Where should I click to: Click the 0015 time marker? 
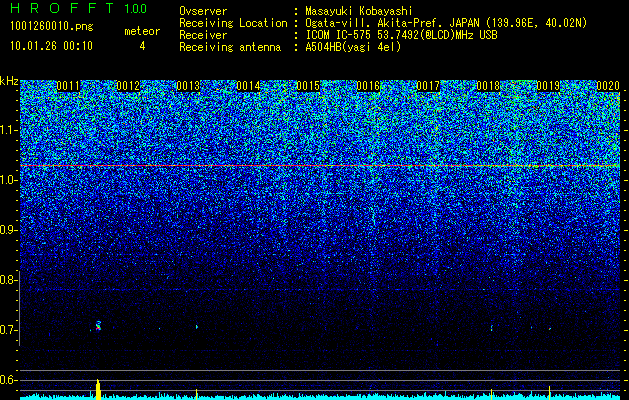pos(308,86)
